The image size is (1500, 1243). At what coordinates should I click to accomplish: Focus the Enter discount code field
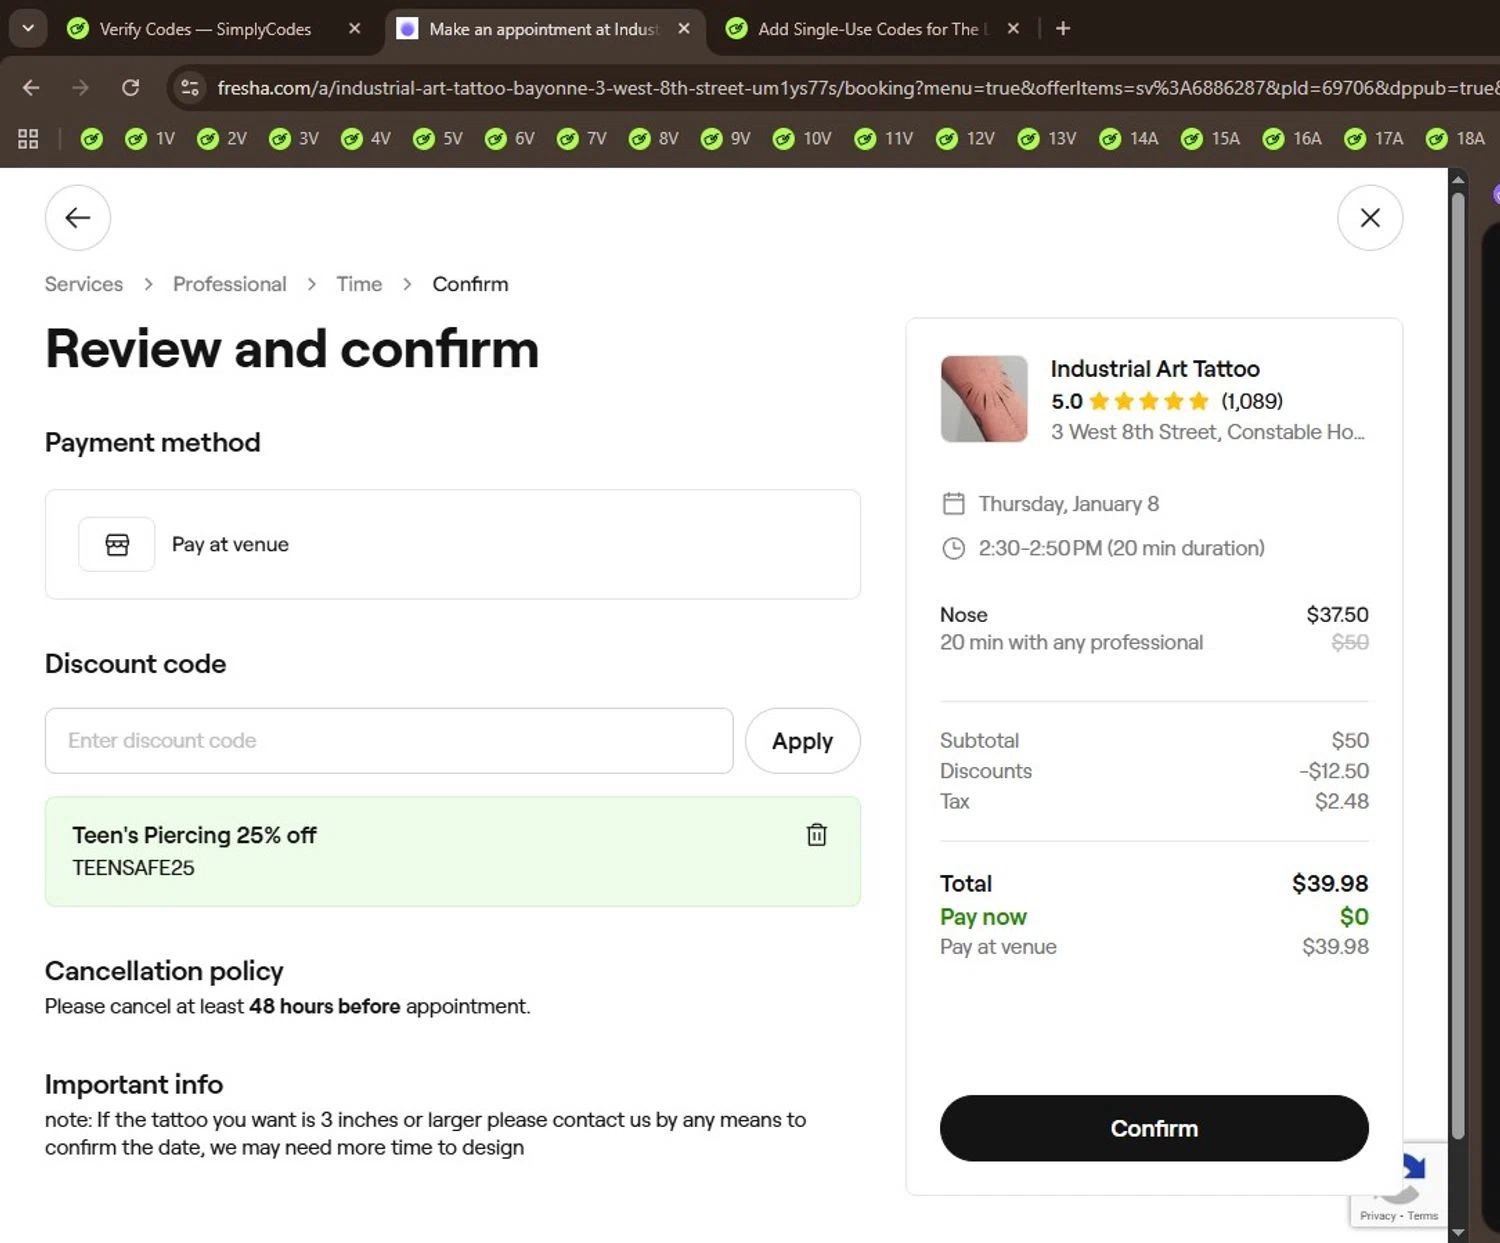(389, 741)
